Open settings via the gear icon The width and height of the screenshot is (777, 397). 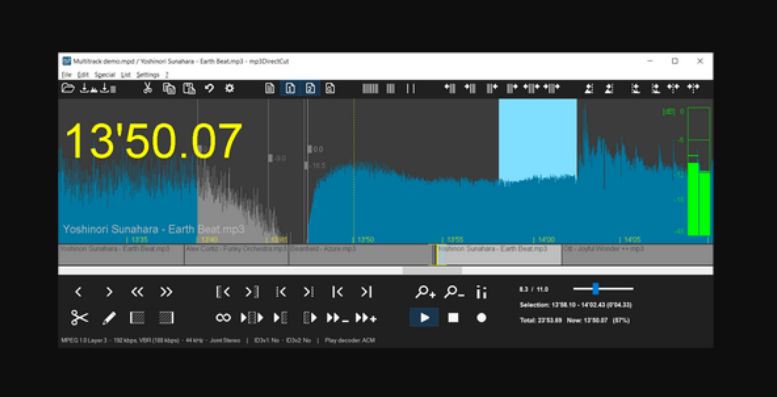point(229,89)
